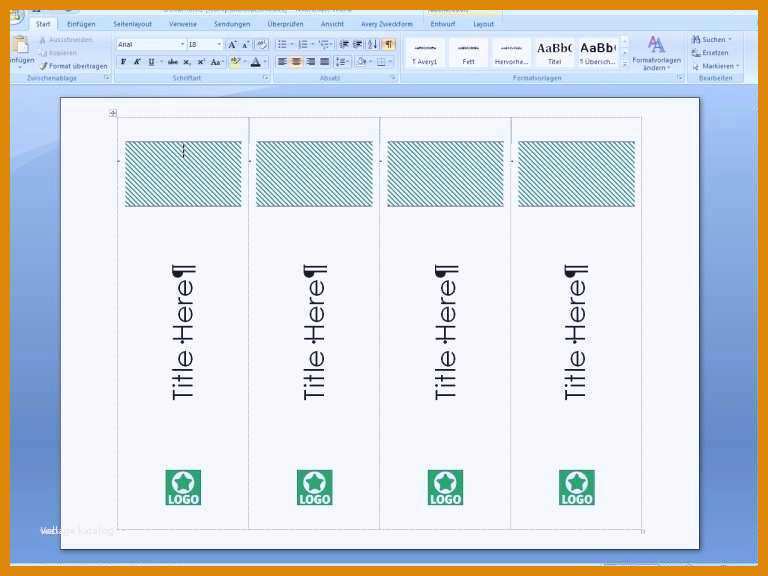The width and height of the screenshot is (768, 576).
Task: Click Kopieren in the clipboard group
Action: [59, 53]
